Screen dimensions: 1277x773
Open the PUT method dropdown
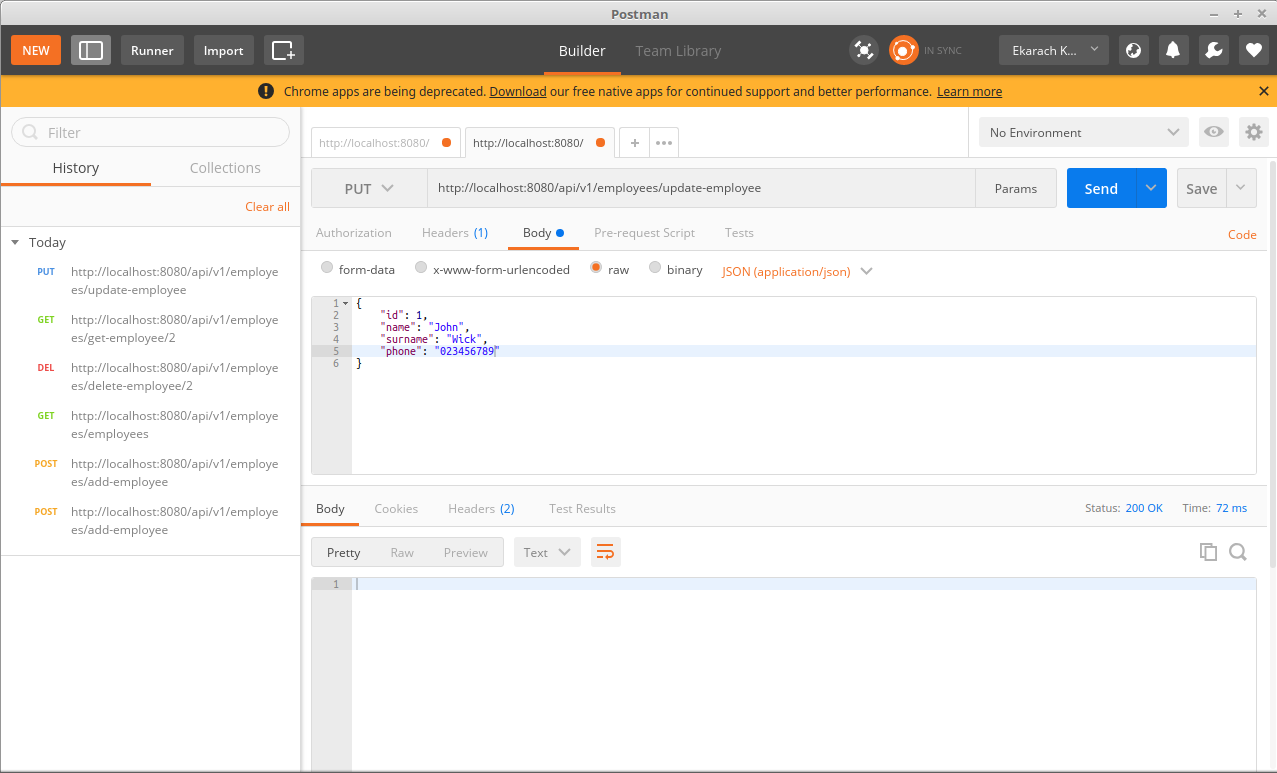click(x=369, y=188)
